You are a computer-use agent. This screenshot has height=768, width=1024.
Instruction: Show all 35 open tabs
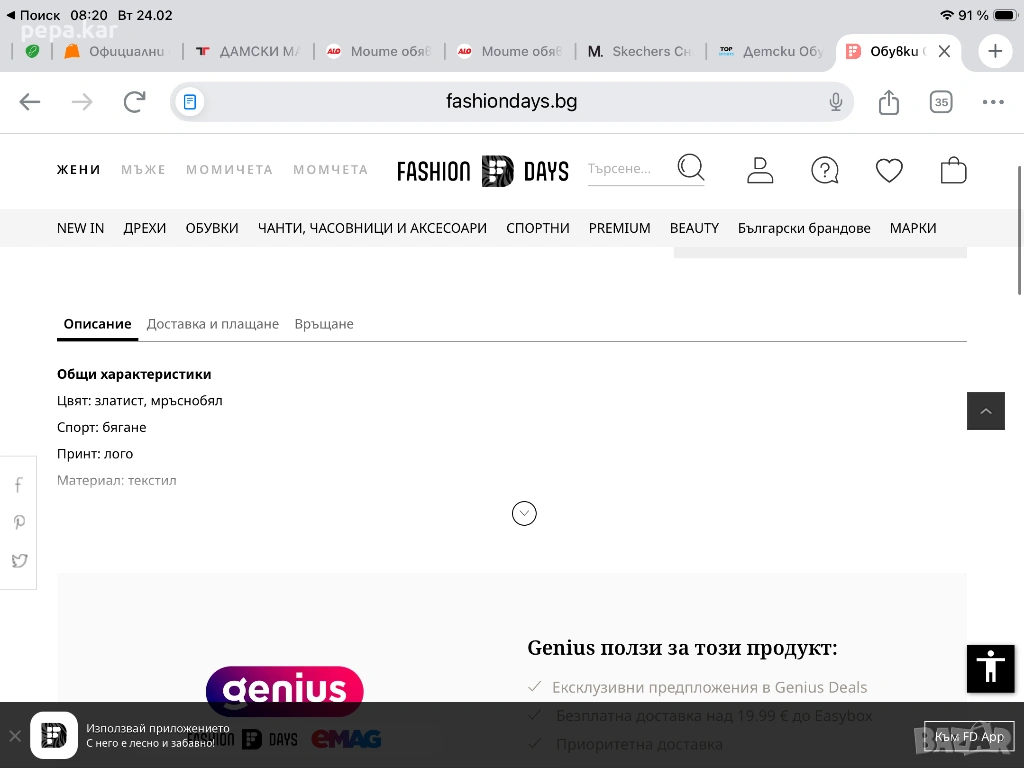point(940,102)
